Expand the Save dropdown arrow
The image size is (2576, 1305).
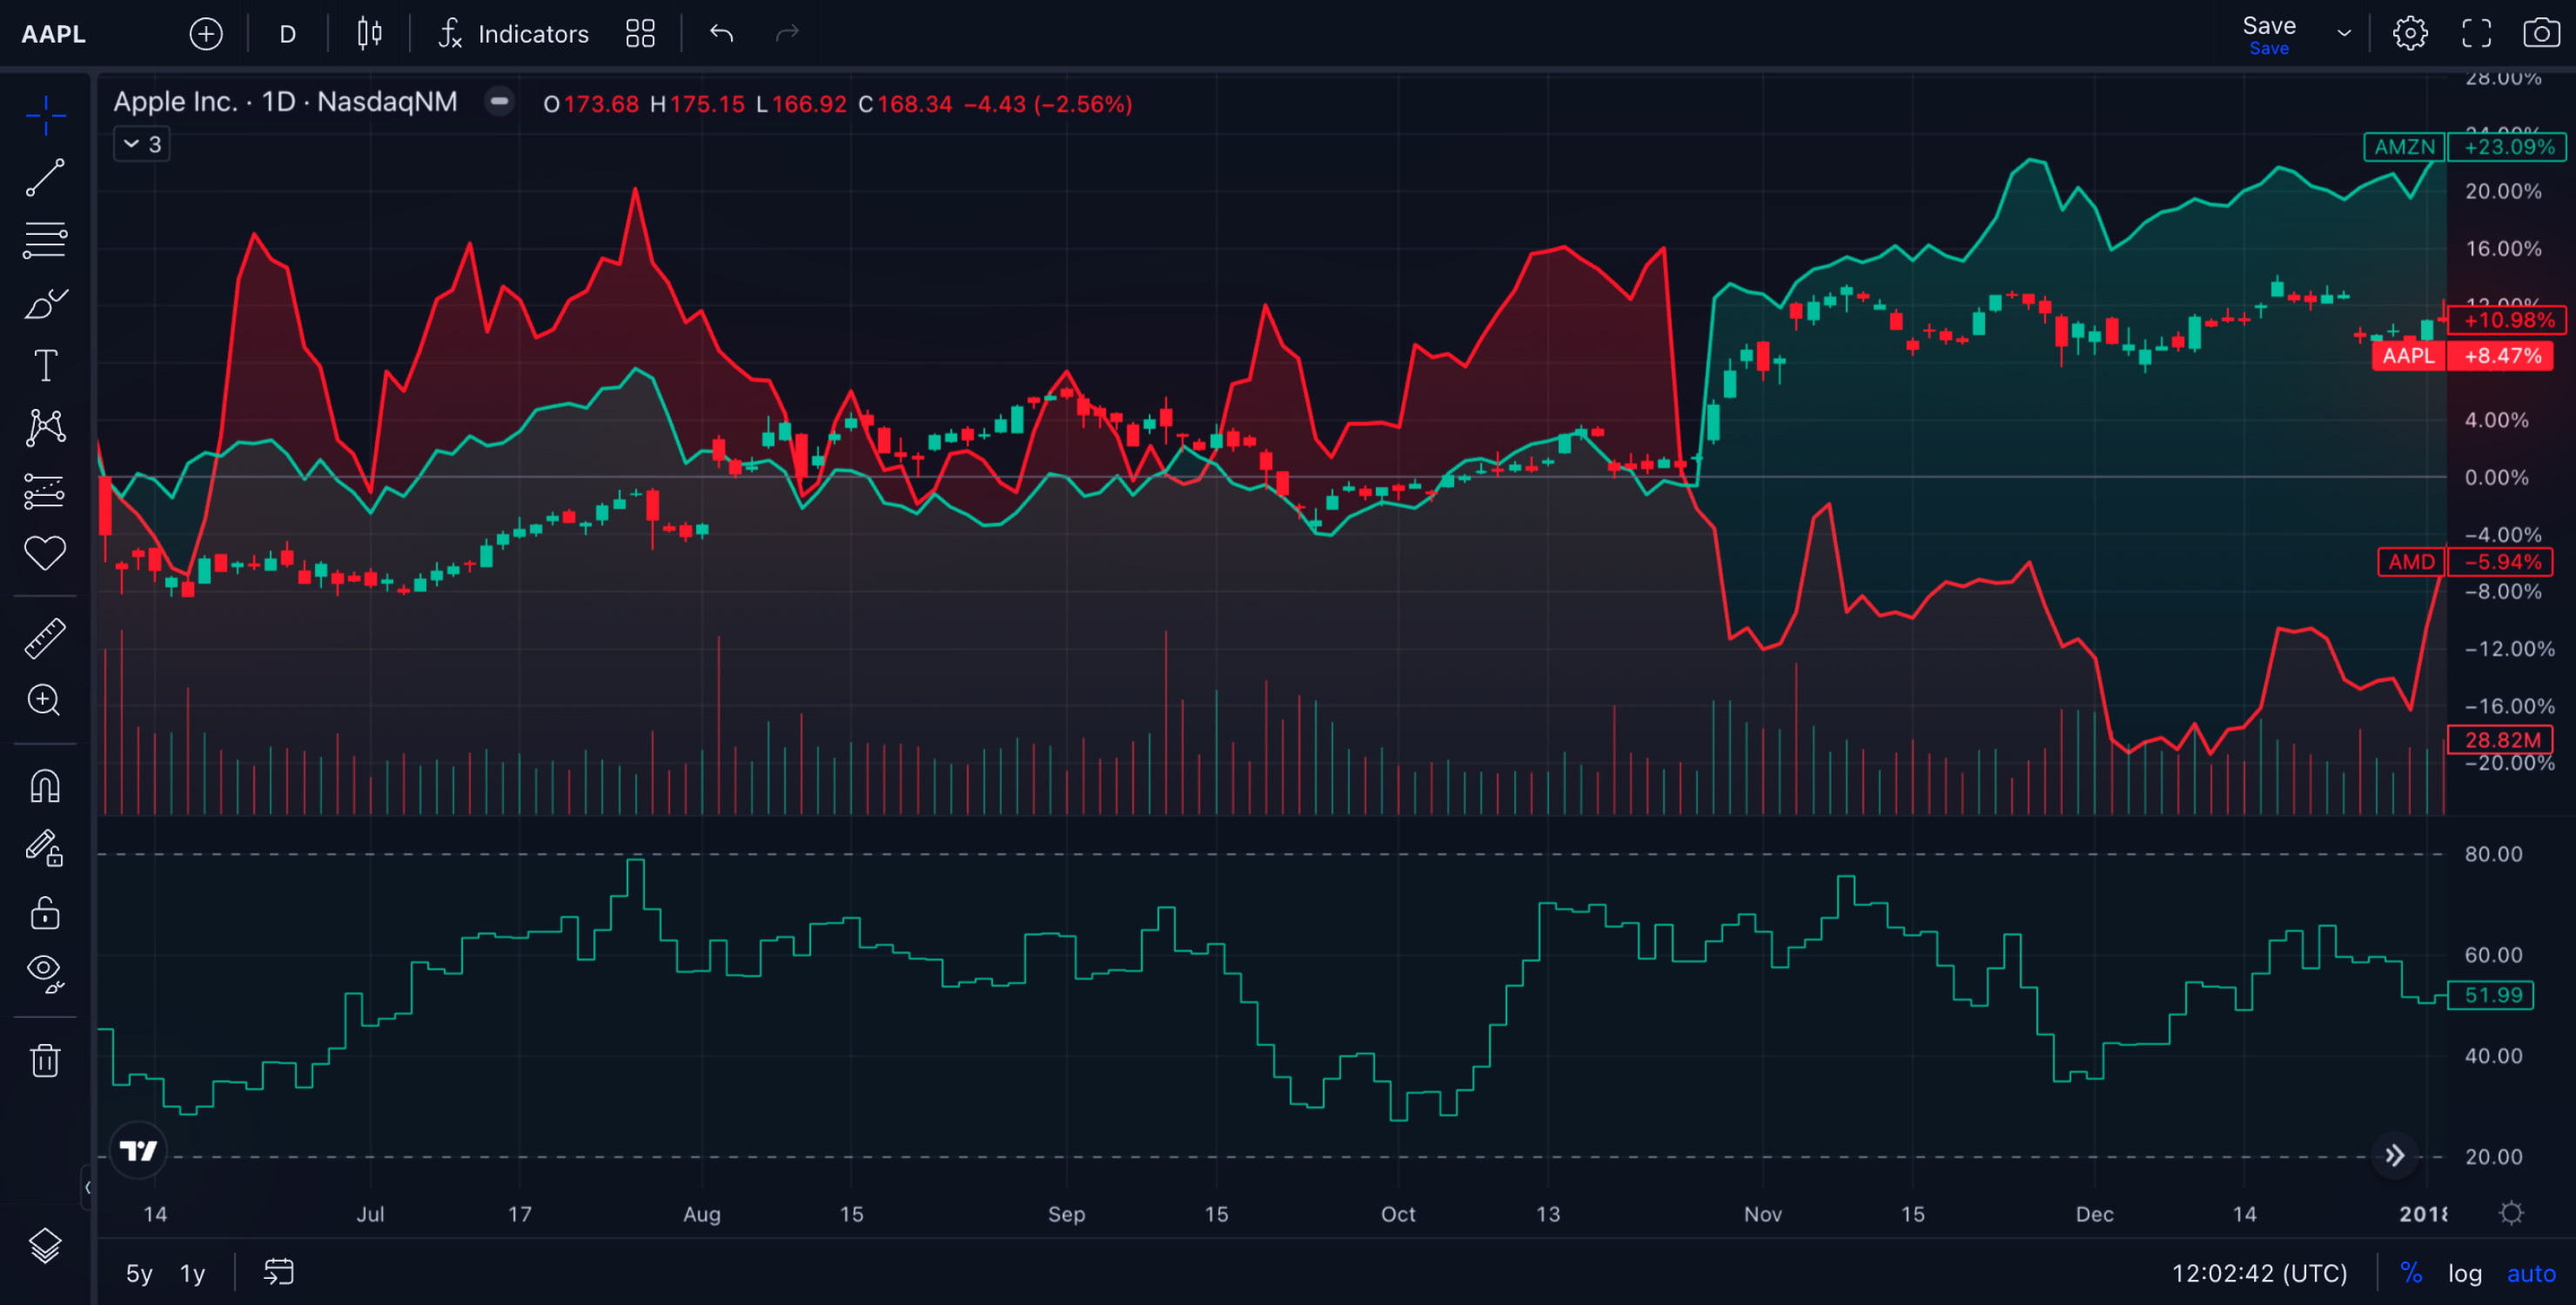(2343, 33)
